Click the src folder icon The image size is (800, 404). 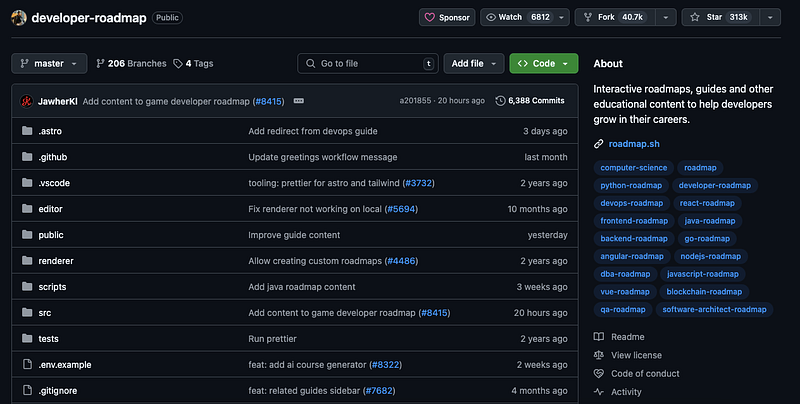tap(27, 313)
